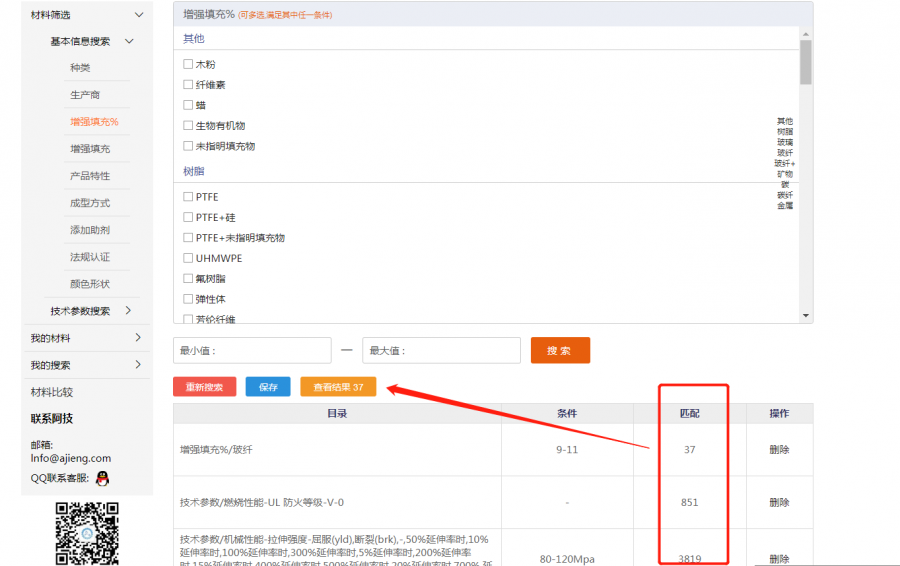Click the red 重新搜索 button
Screen dimensions: 900x566
coord(204,387)
